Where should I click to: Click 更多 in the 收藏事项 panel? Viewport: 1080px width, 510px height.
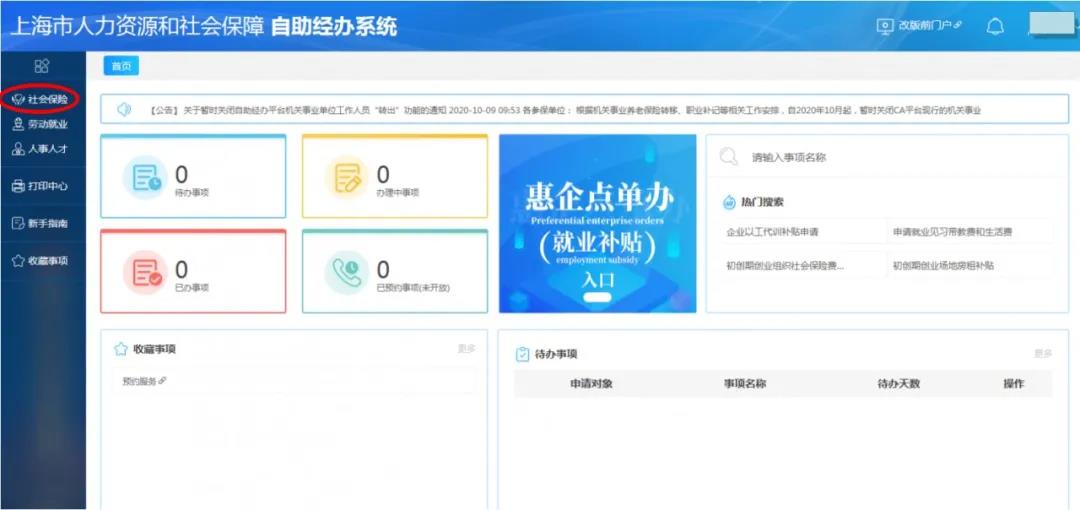click(466, 349)
